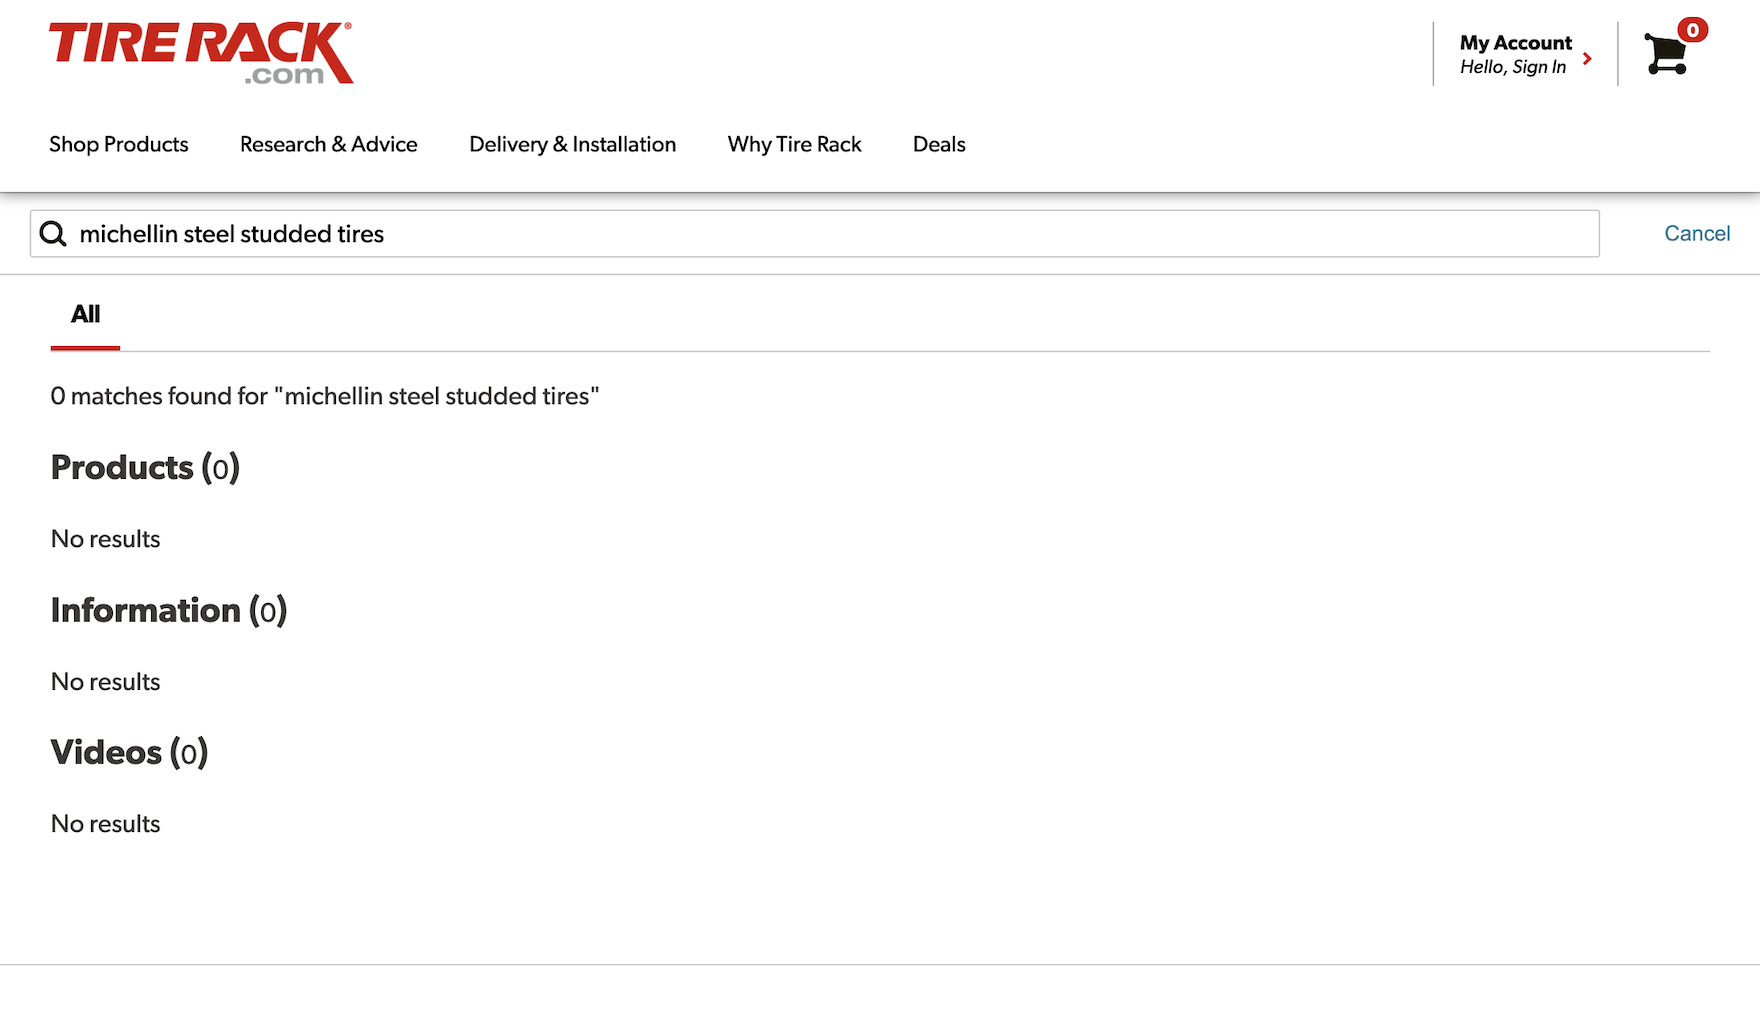The height and width of the screenshot is (1012, 1760).
Task: Go to the Deals page
Action: pyautogui.click(x=938, y=145)
